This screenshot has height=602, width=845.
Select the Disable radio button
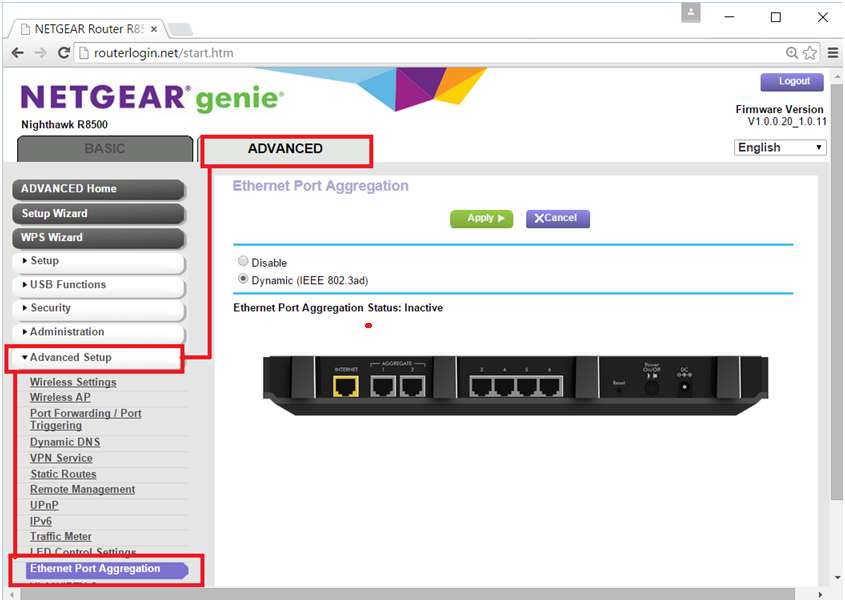tap(243, 261)
